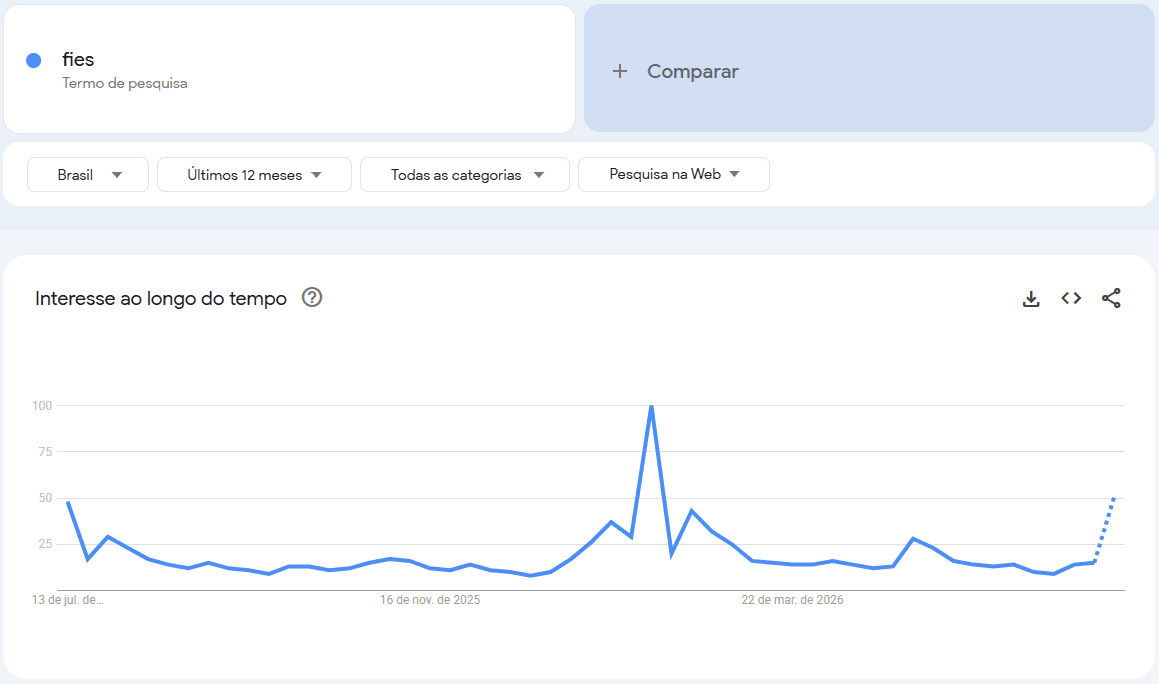
Task: Click the peak point at 100 on the chart
Action: 651,406
